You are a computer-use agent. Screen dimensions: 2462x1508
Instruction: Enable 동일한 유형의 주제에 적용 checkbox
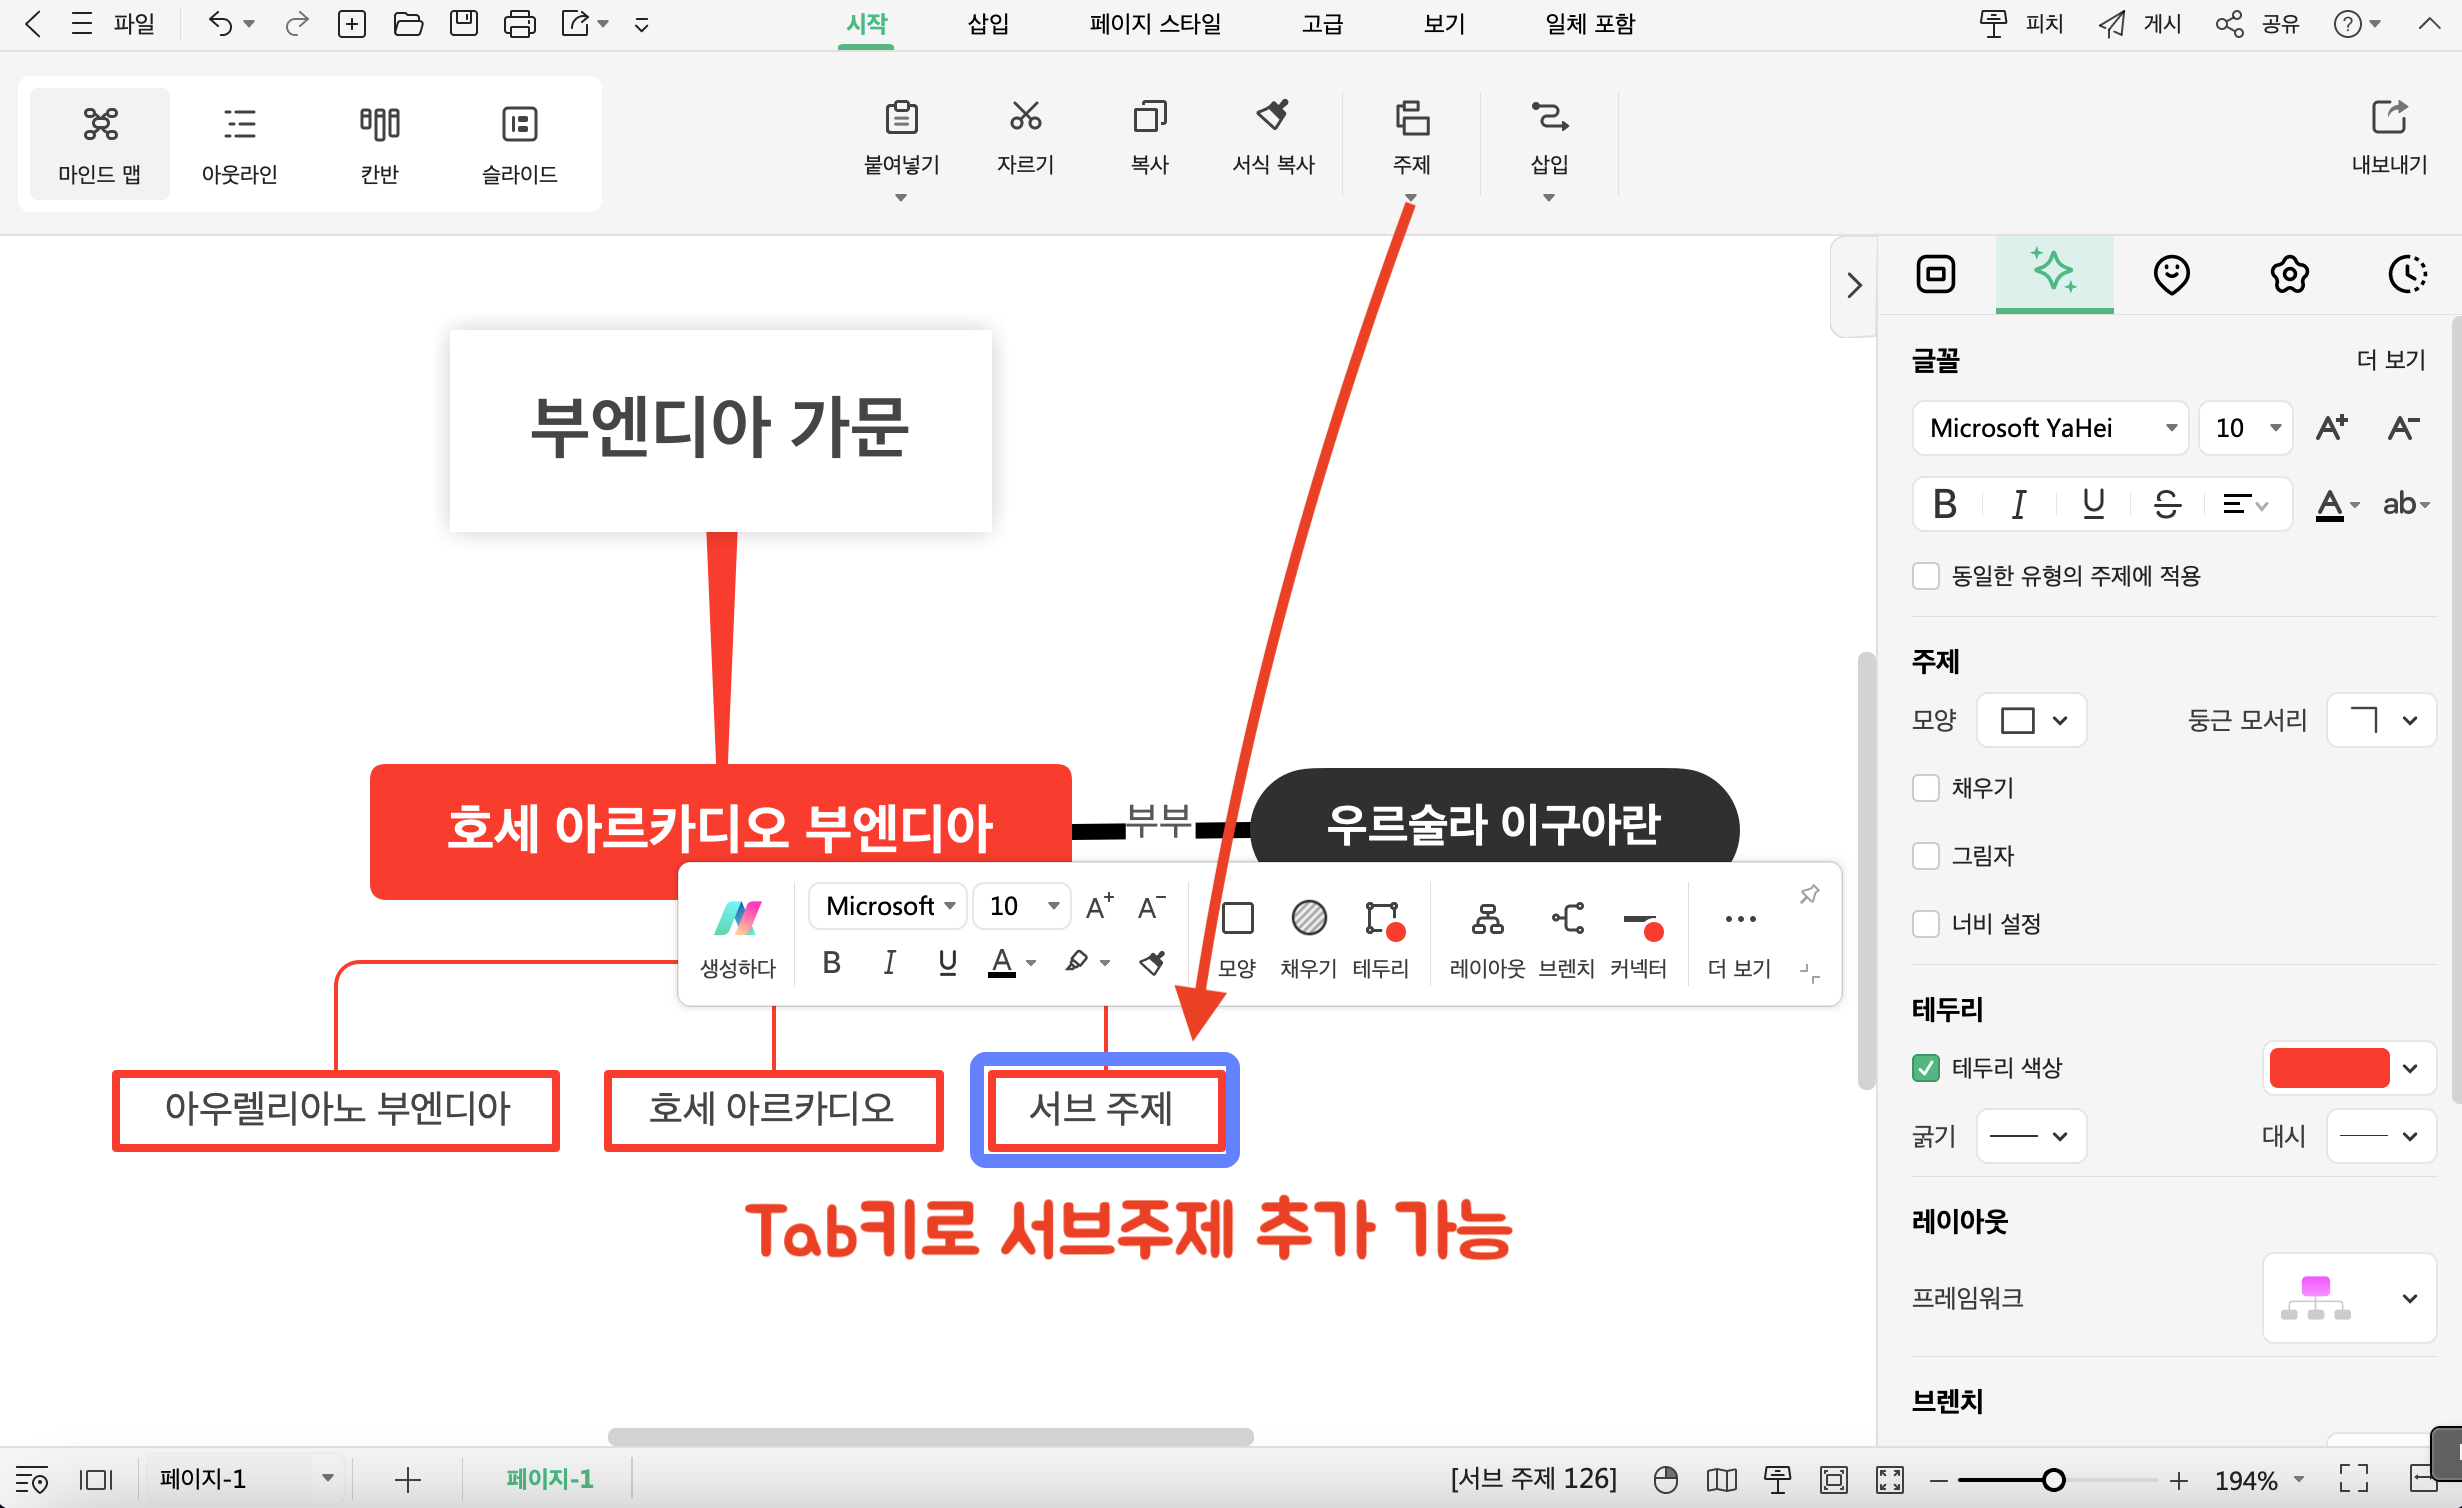1926,576
